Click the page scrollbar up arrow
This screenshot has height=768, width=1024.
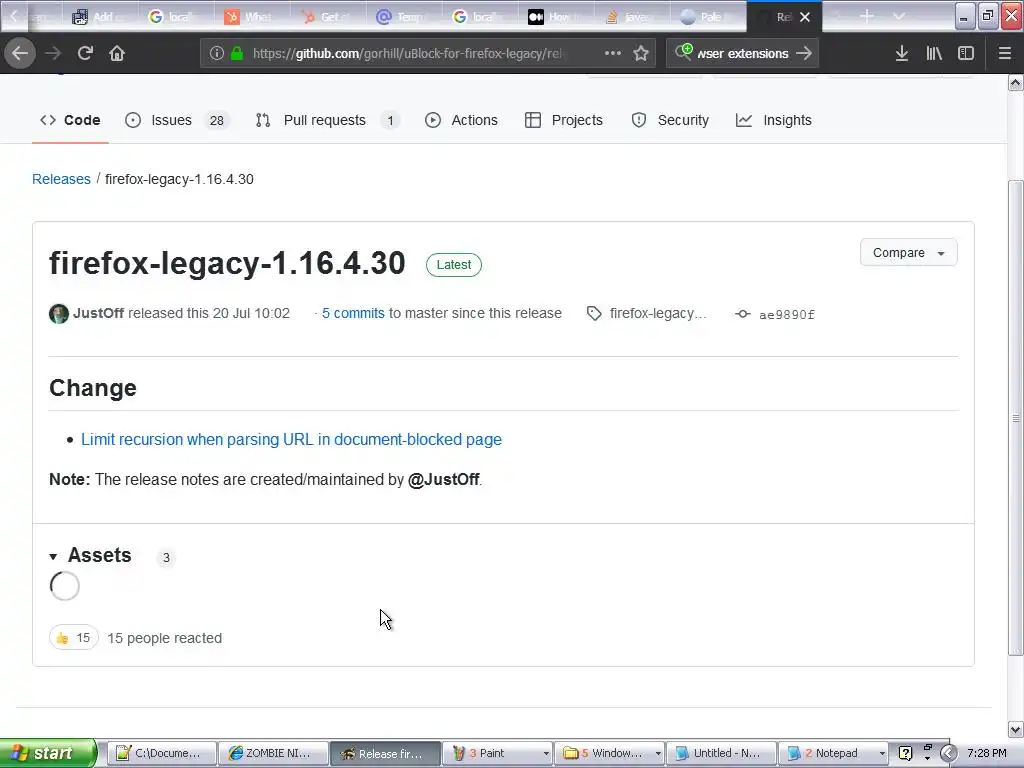[x=1016, y=82]
